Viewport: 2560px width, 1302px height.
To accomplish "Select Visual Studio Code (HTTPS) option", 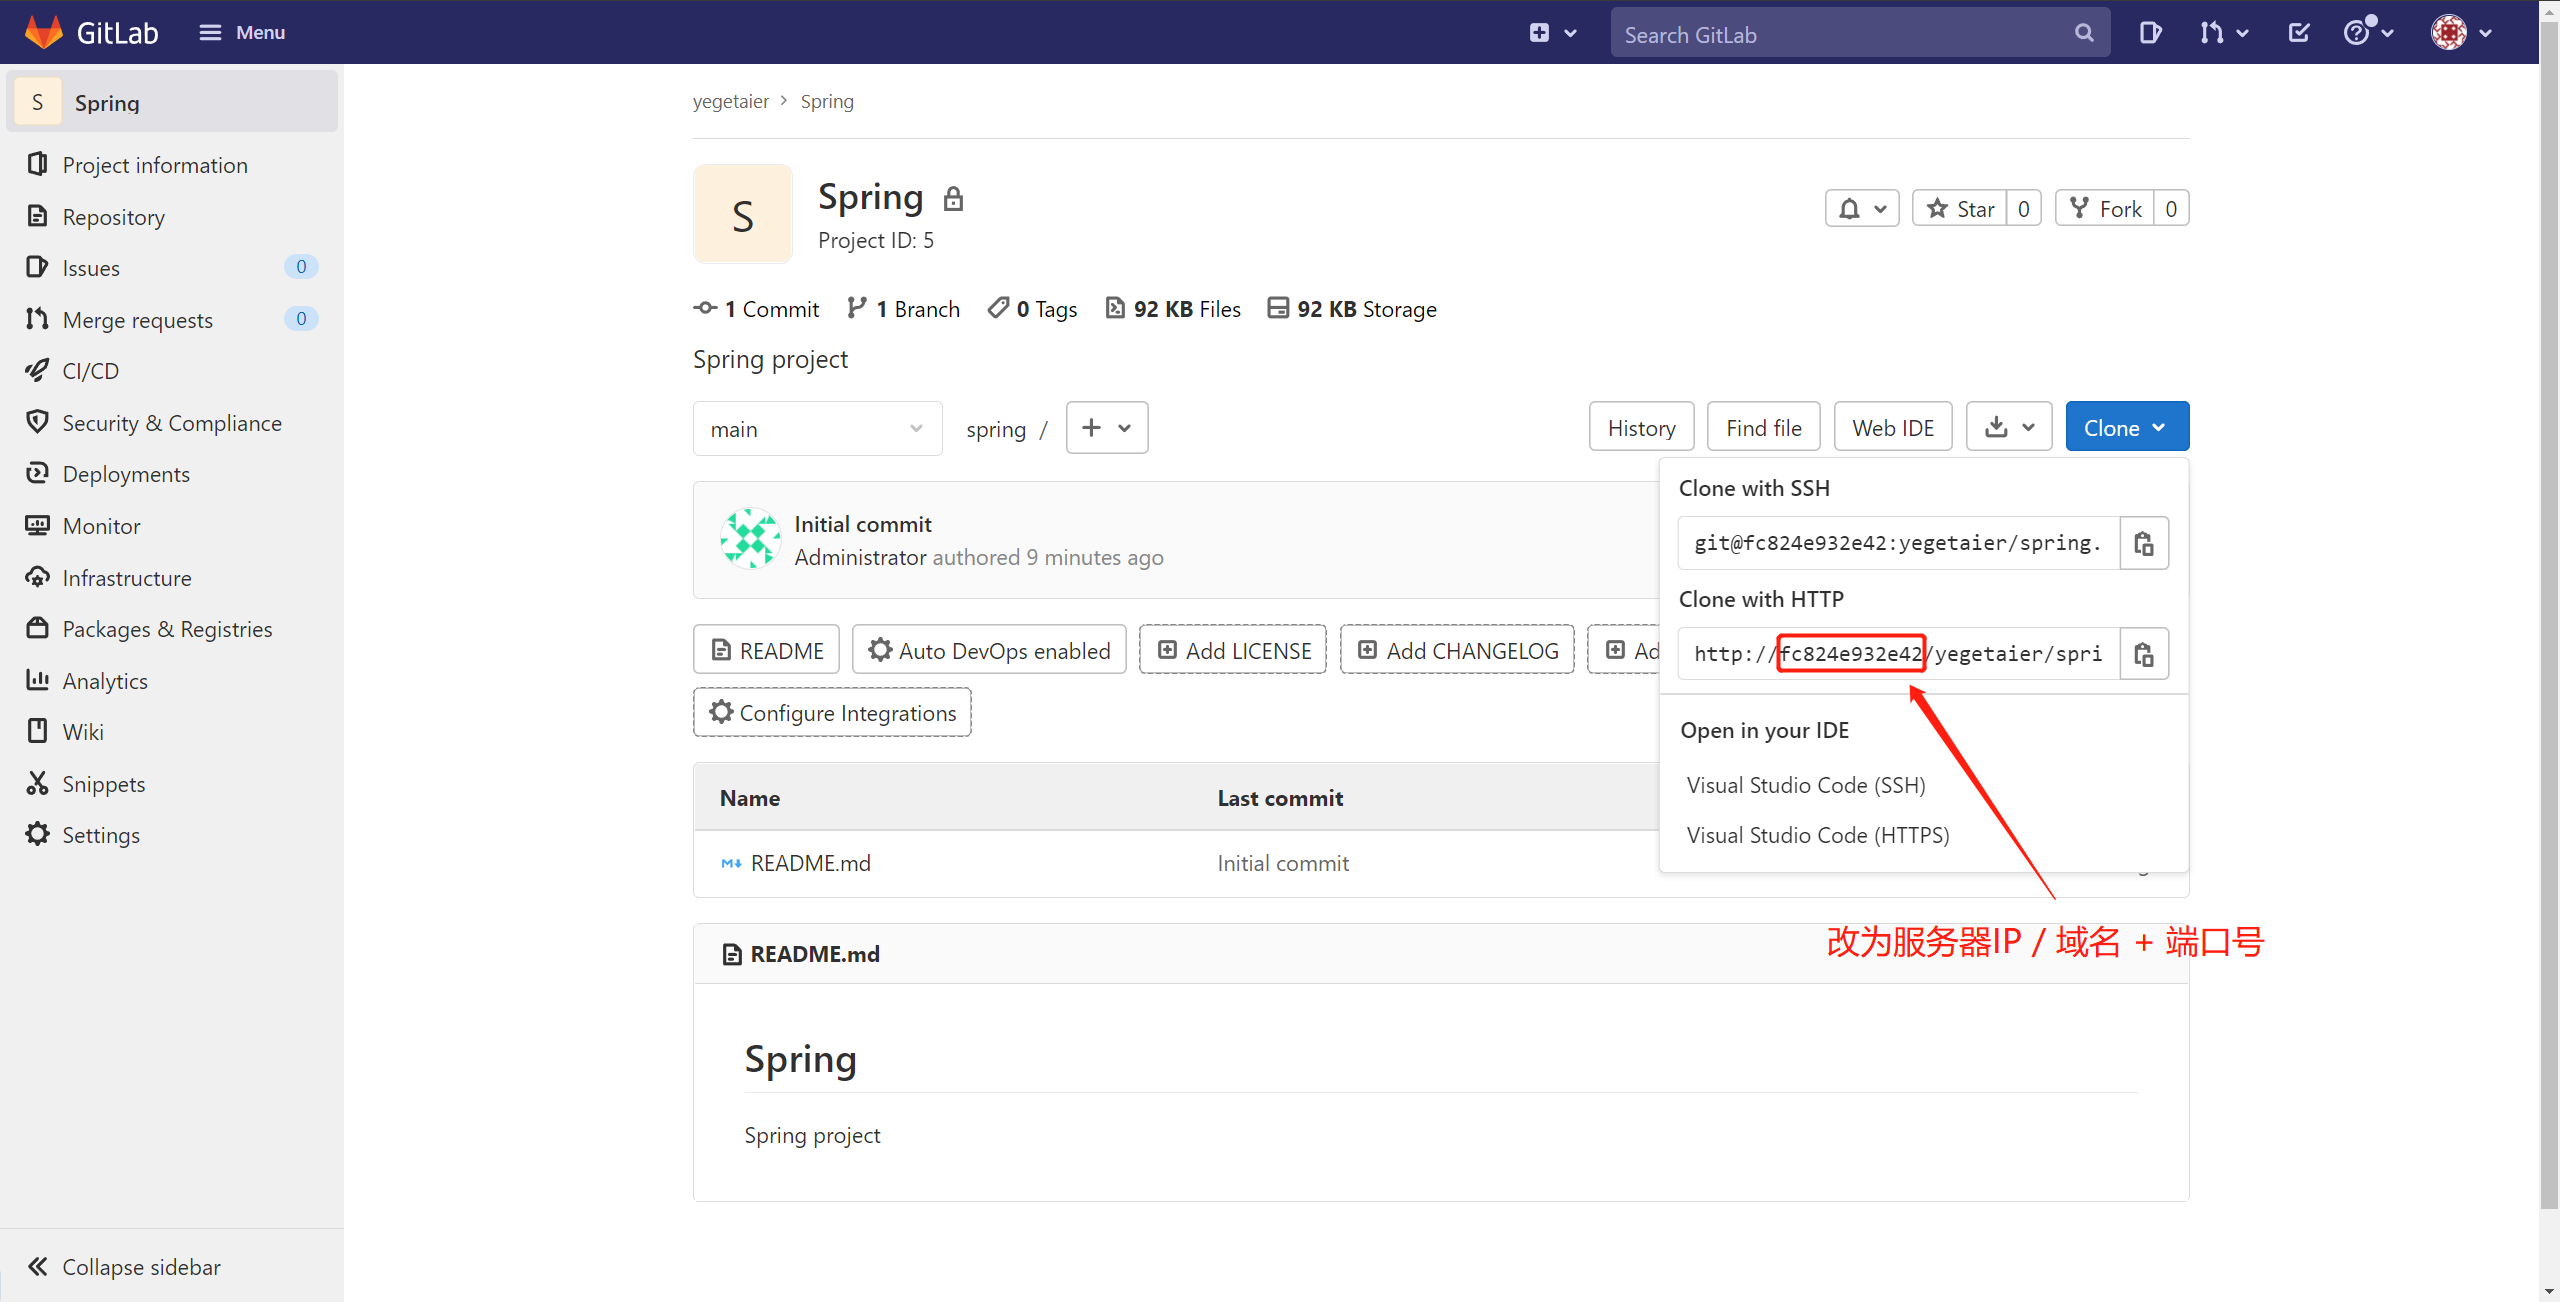I will pyautogui.click(x=1817, y=835).
